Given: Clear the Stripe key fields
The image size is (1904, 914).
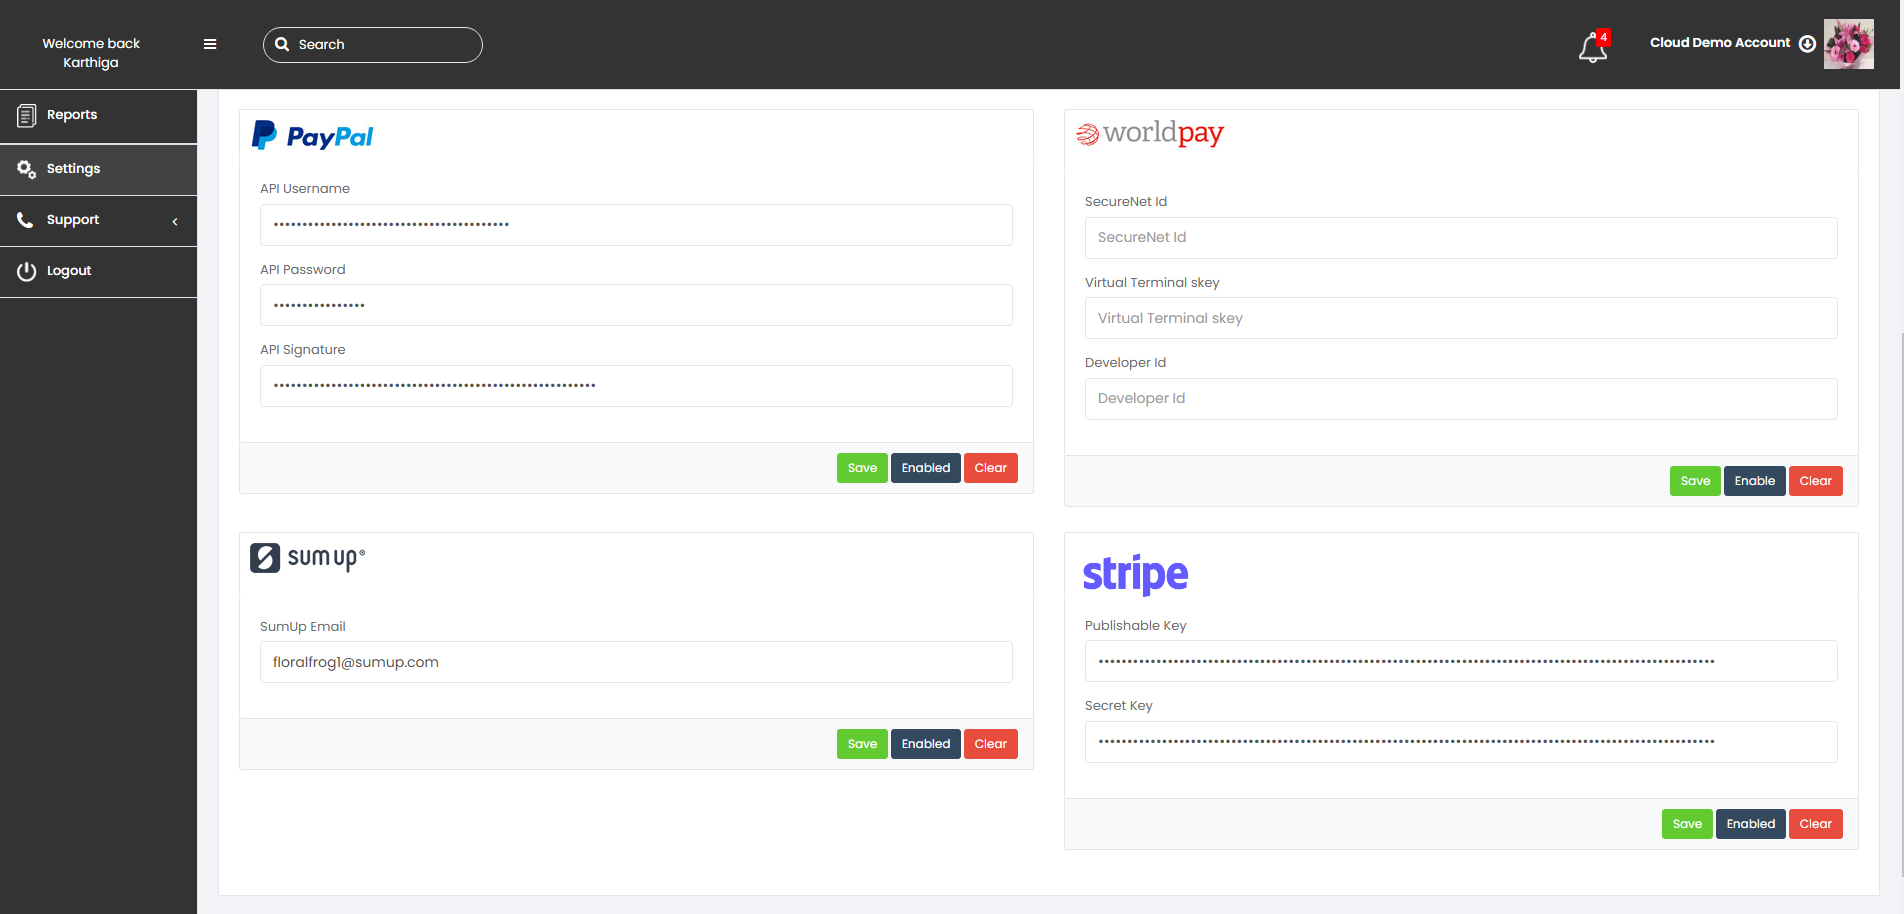Looking at the screenshot, I should click(x=1815, y=824).
